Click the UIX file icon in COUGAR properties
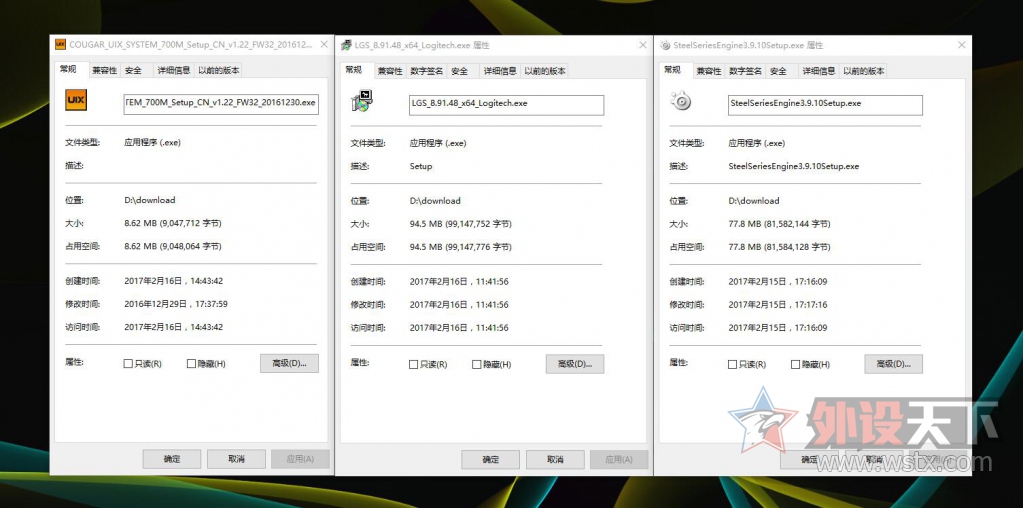 point(76,101)
